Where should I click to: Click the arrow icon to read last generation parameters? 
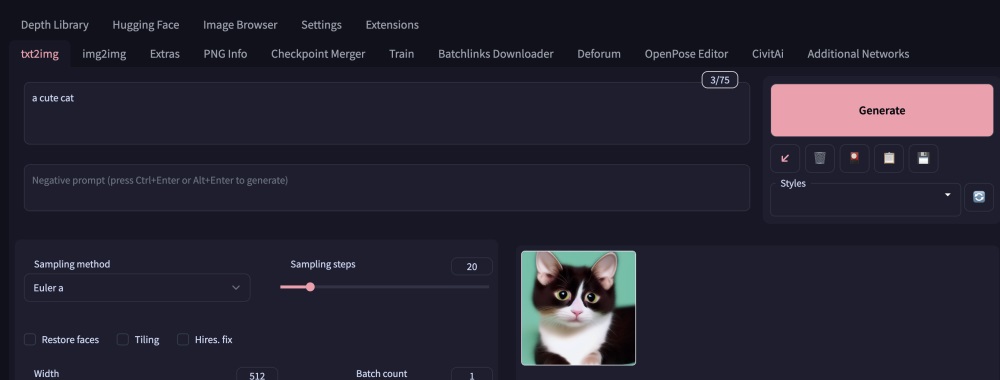click(785, 159)
